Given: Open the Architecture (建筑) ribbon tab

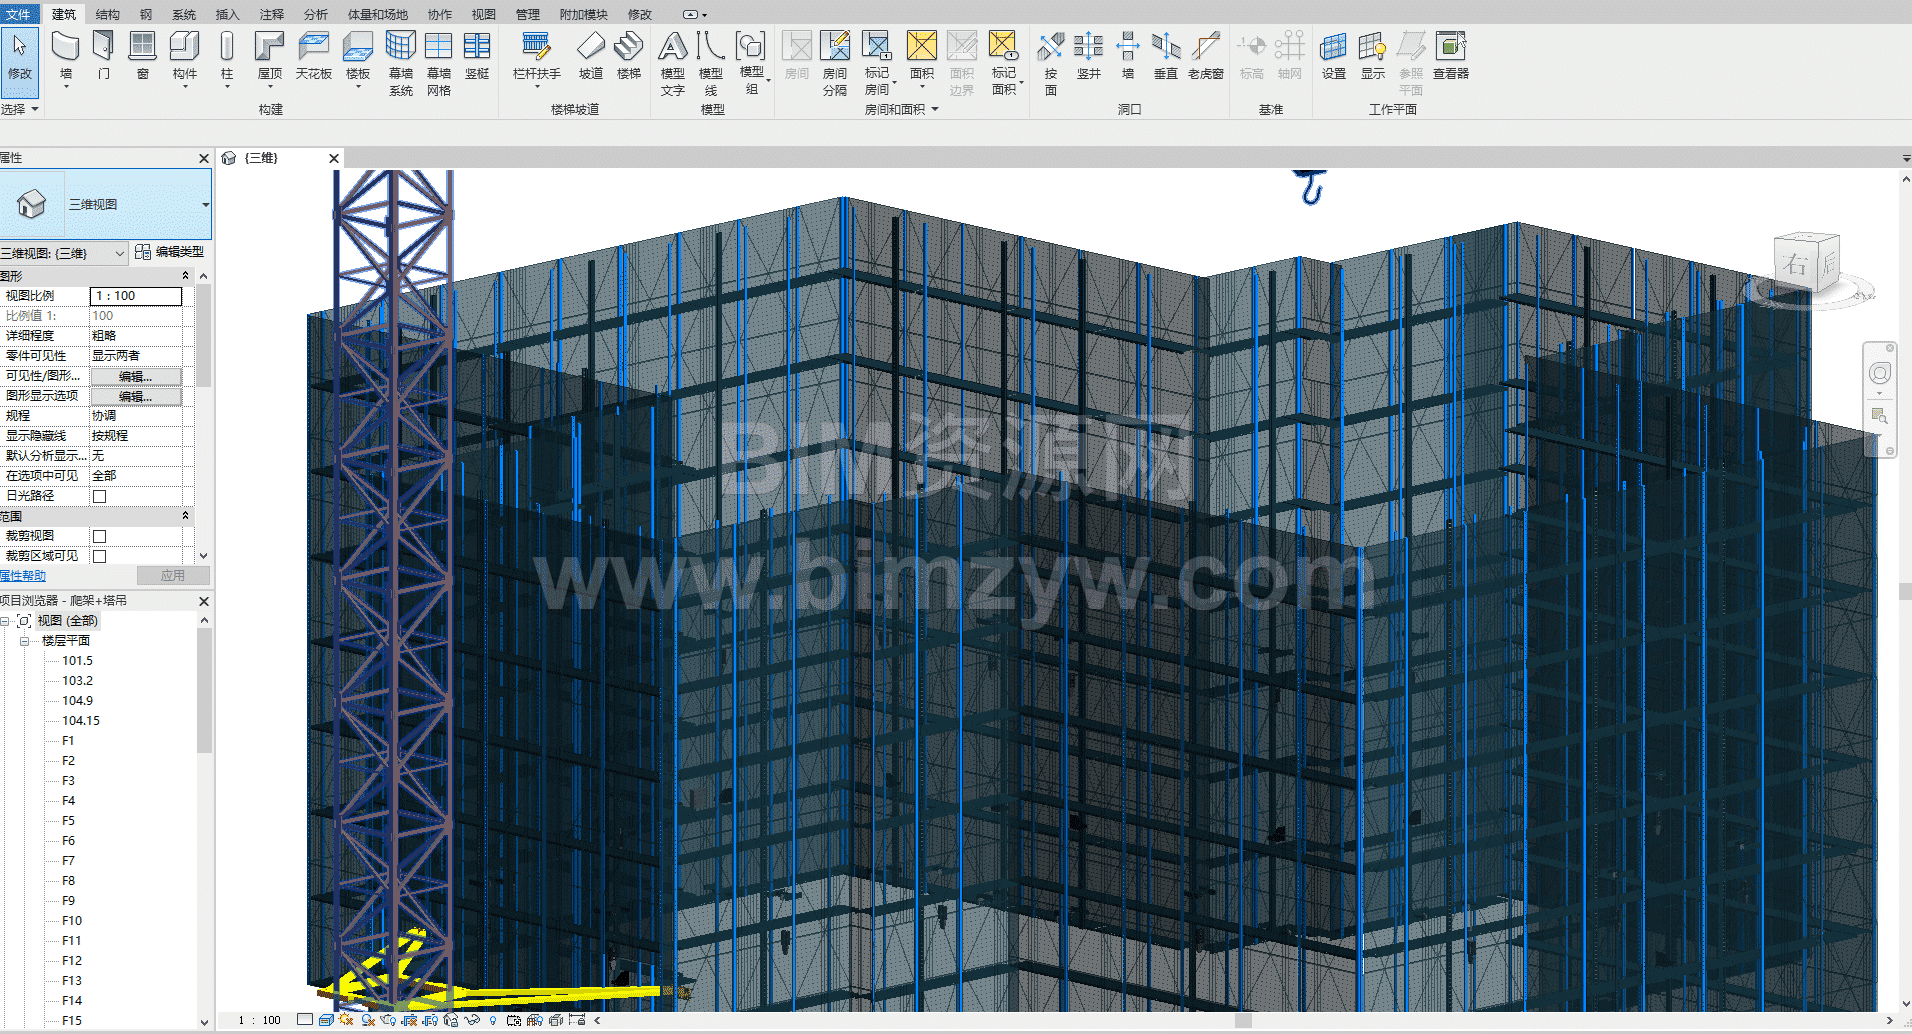Looking at the screenshot, I should click(63, 14).
